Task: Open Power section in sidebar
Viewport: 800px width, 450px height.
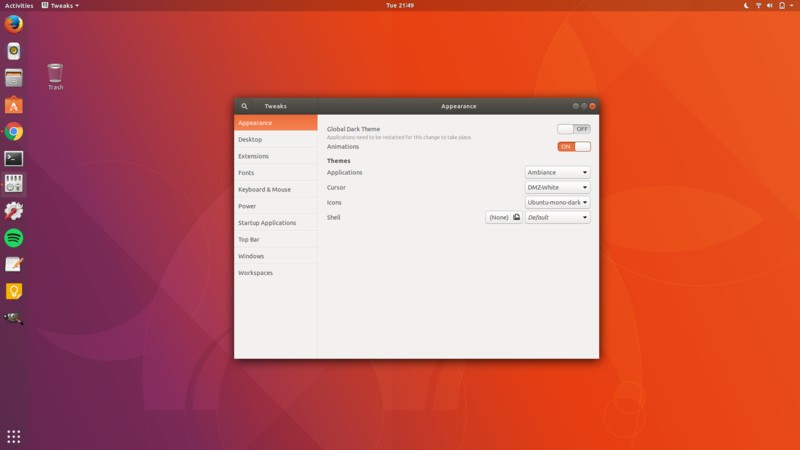Action: tap(276, 206)
